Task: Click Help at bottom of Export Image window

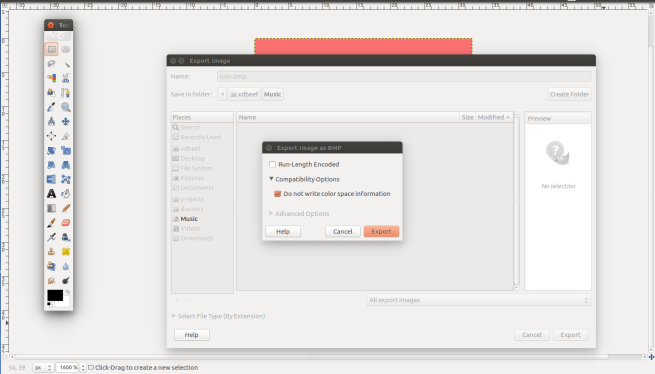Action: [x=192, y=335]
